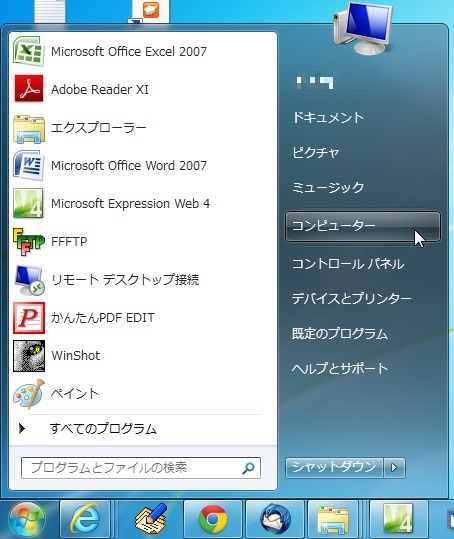Click the search magnifier icon
The height and width of the screenshot is (539, 454).
pos(248,468)
